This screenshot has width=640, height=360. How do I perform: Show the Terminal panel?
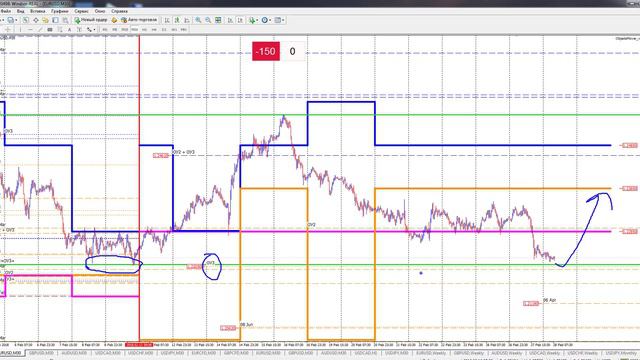[x=55, y=20]
